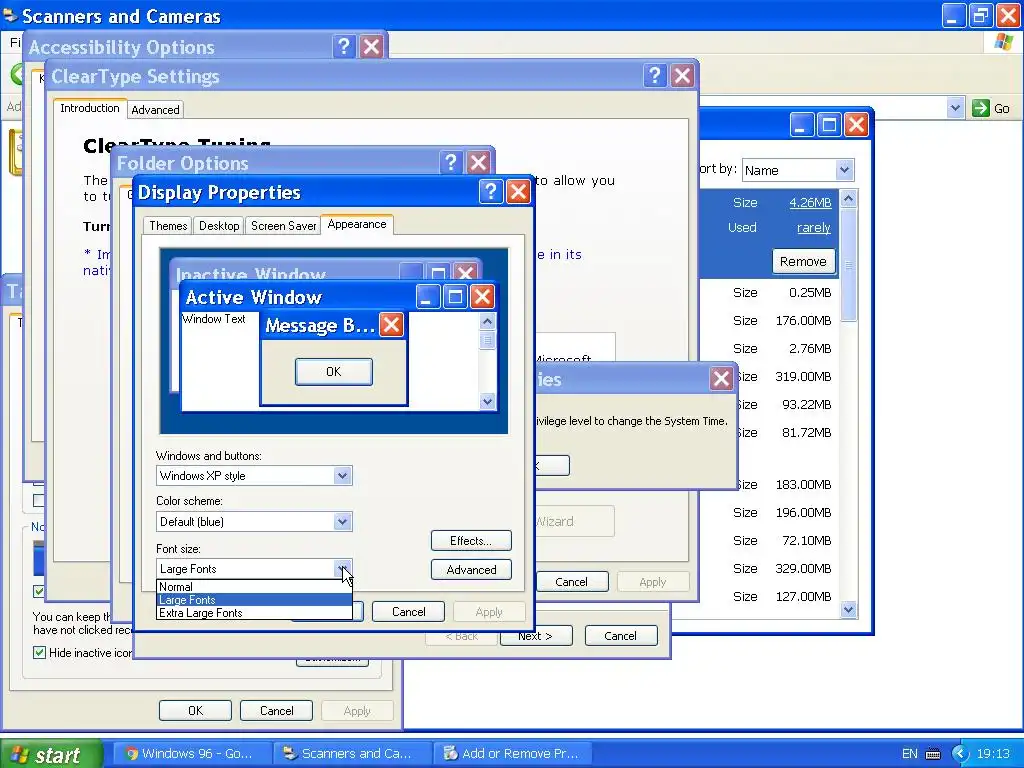The image size is (1024, 768).
Task: Click the tray expand arrow near the clock
Action: coord(959,754)
